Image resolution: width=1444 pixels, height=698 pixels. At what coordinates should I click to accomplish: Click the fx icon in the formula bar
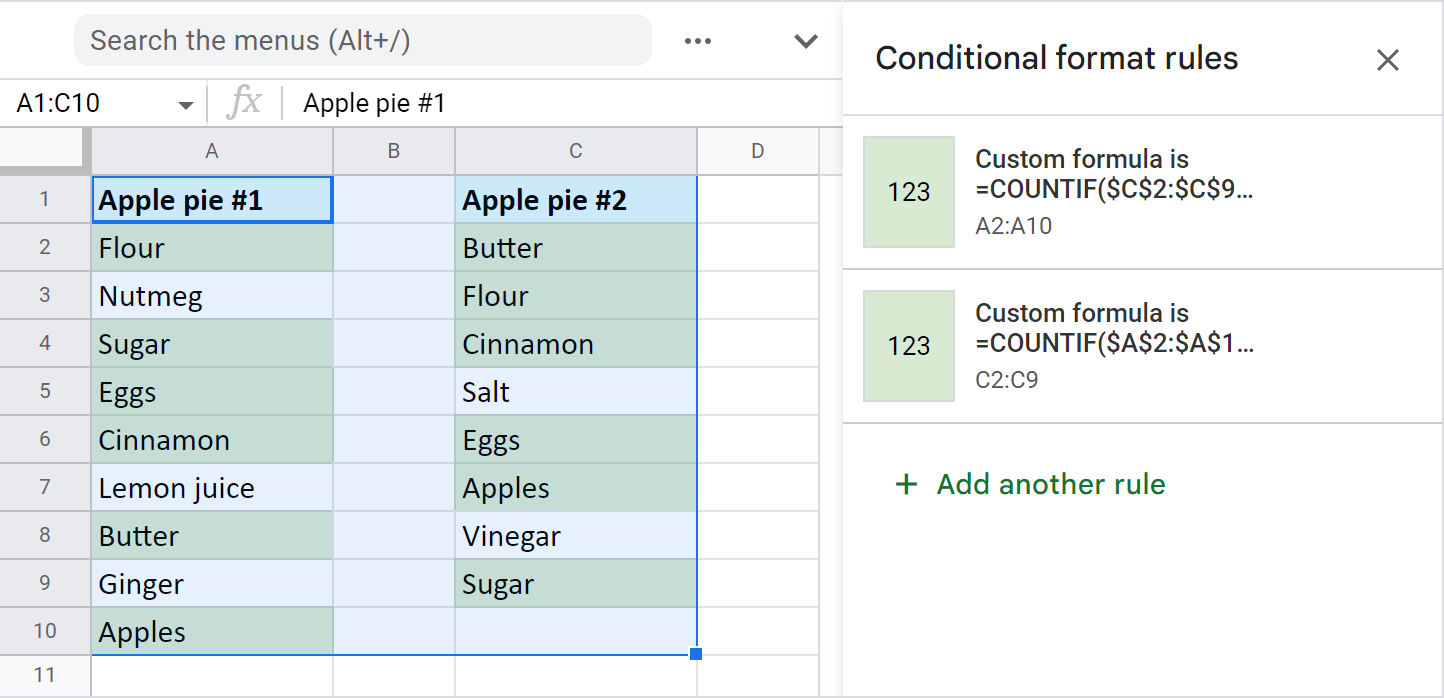pos(245,102)
